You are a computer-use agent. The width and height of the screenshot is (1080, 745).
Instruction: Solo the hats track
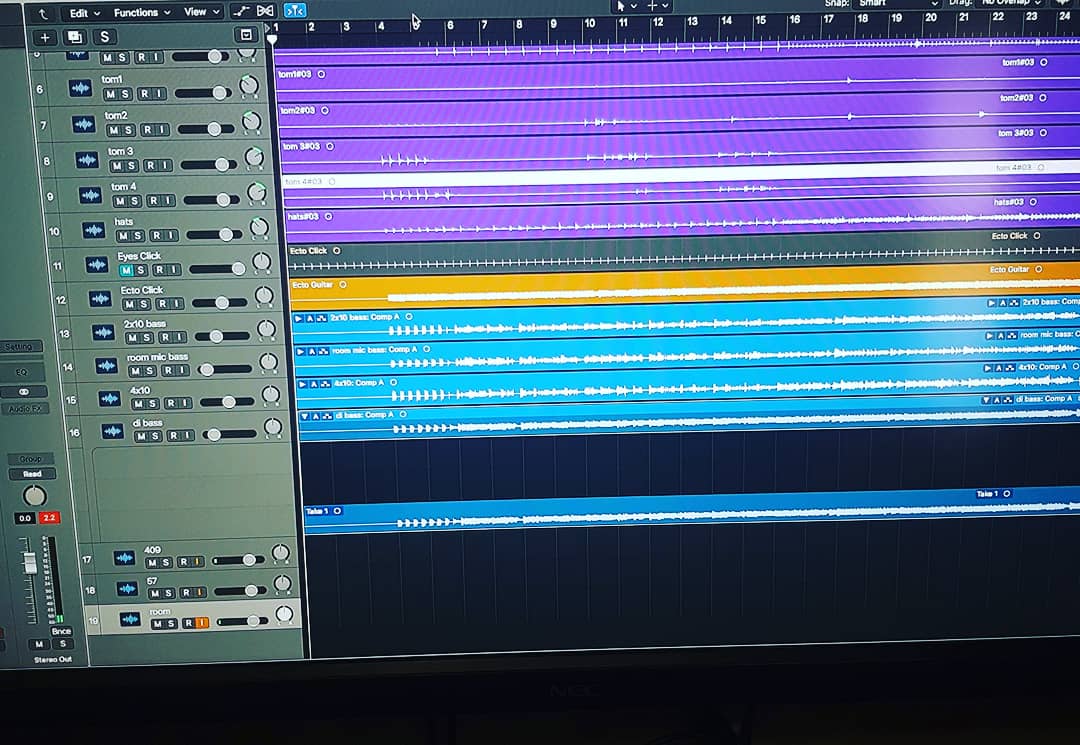(x=138, y=235)
